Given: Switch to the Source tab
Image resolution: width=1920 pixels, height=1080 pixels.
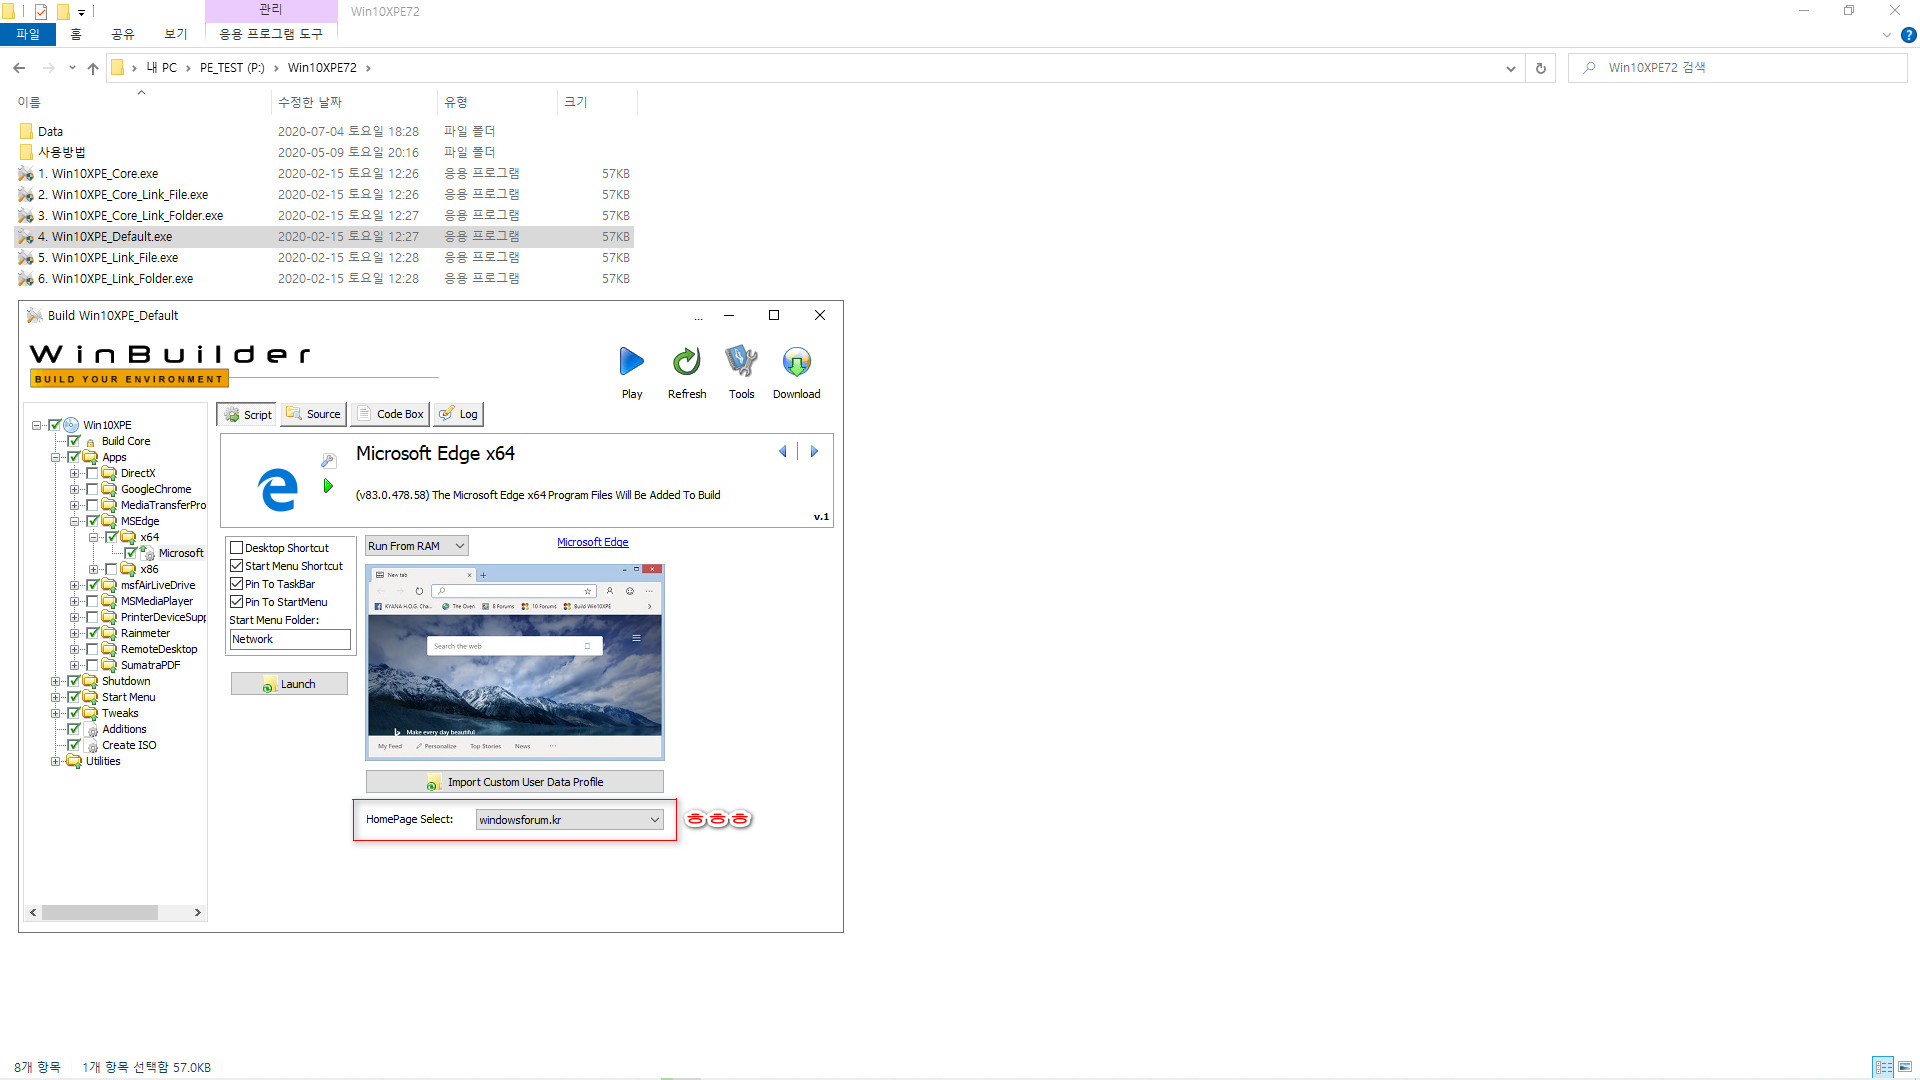Looking at the screenshot, I should tap(313, 414).
